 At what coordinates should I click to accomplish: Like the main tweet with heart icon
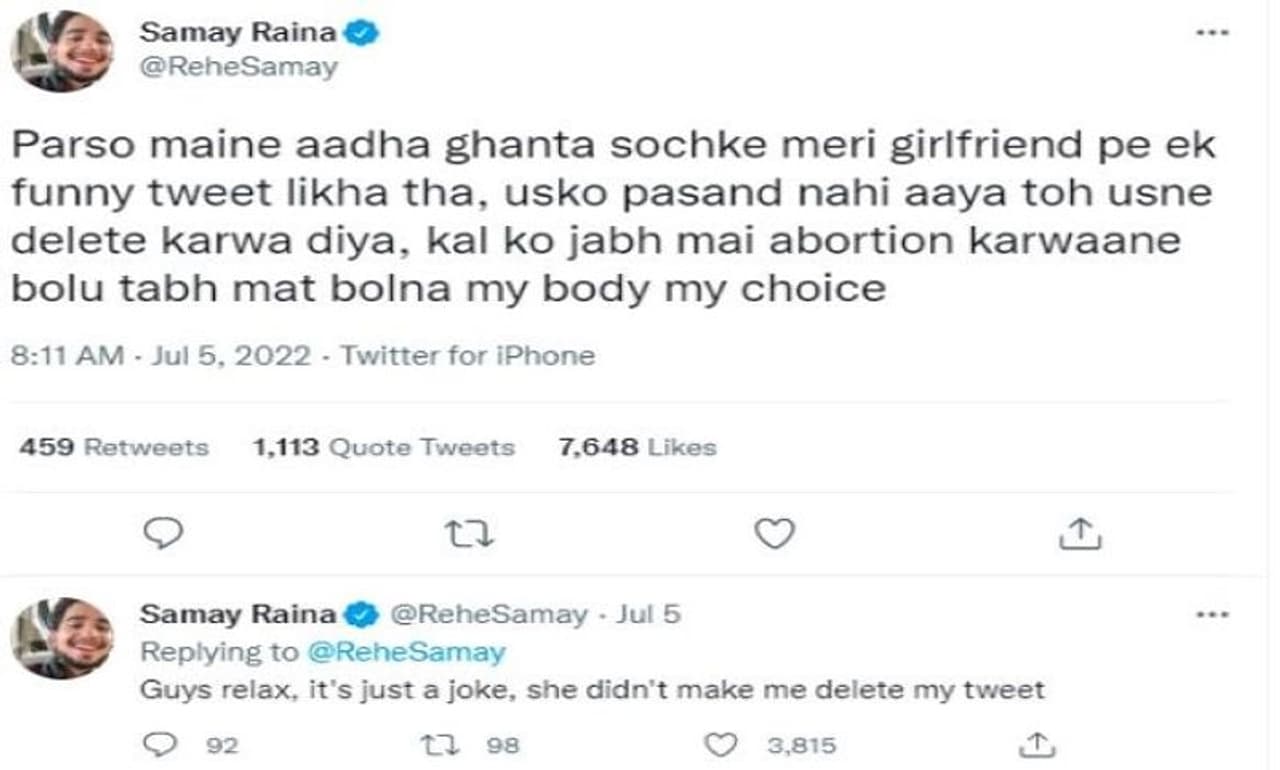(773, 535)
